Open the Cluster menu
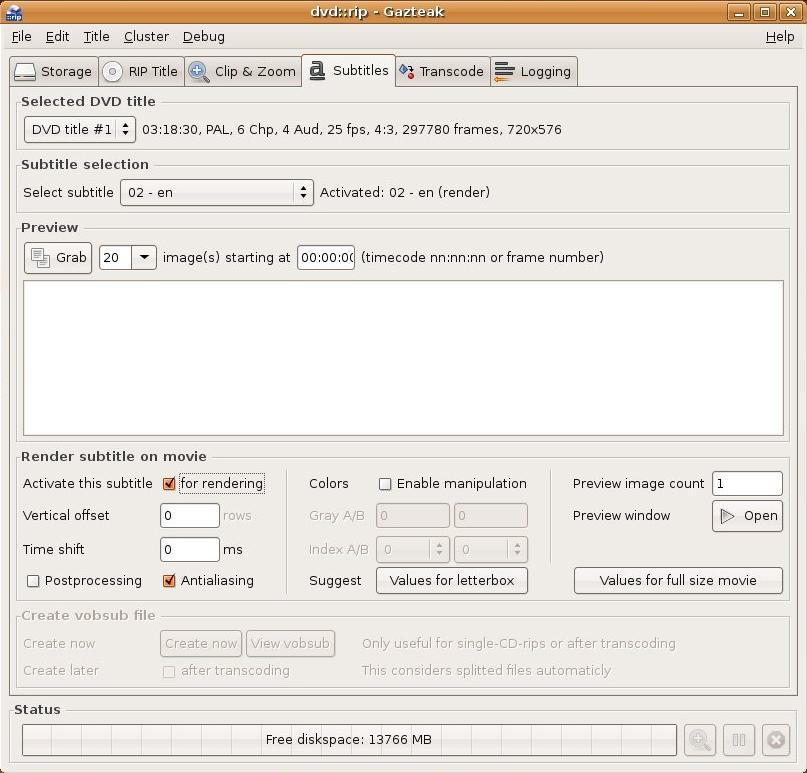Image resolution: width=807 pixels, height=773 pixels. coord(146,37)
